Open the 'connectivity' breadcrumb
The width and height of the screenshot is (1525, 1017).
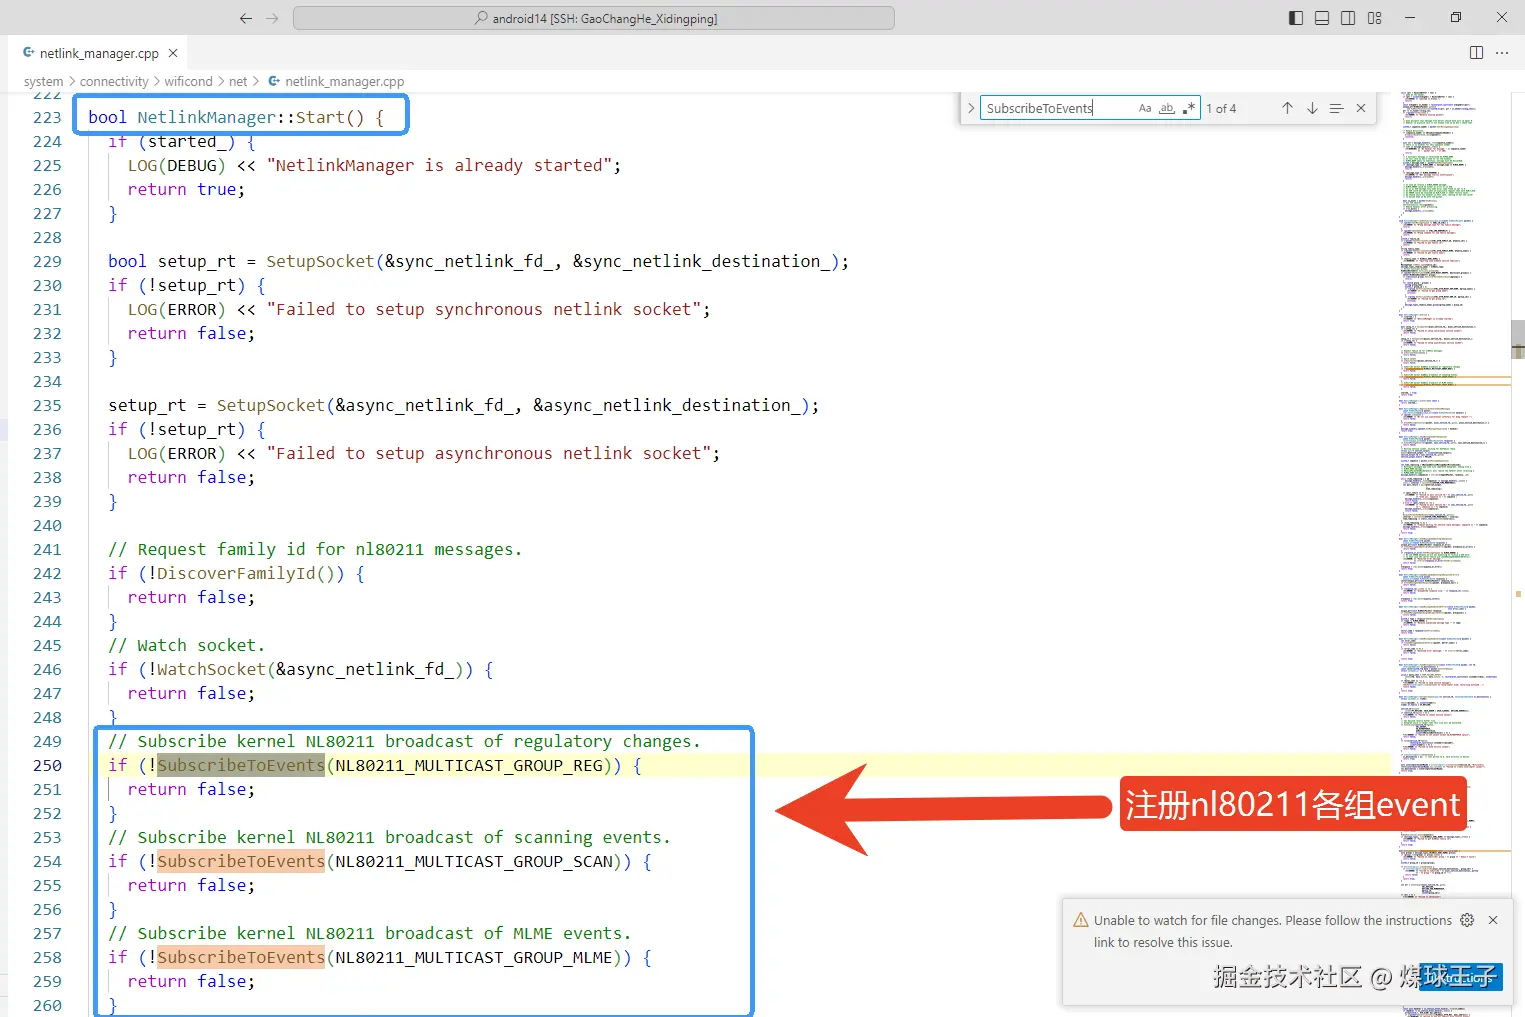(x=114, y=82)
